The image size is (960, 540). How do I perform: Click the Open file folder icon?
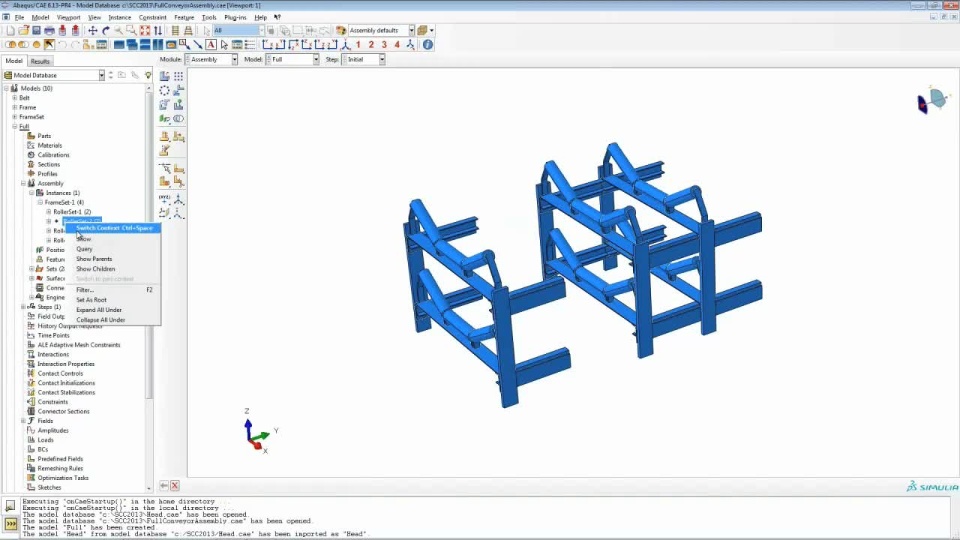[x=23, y=31]
